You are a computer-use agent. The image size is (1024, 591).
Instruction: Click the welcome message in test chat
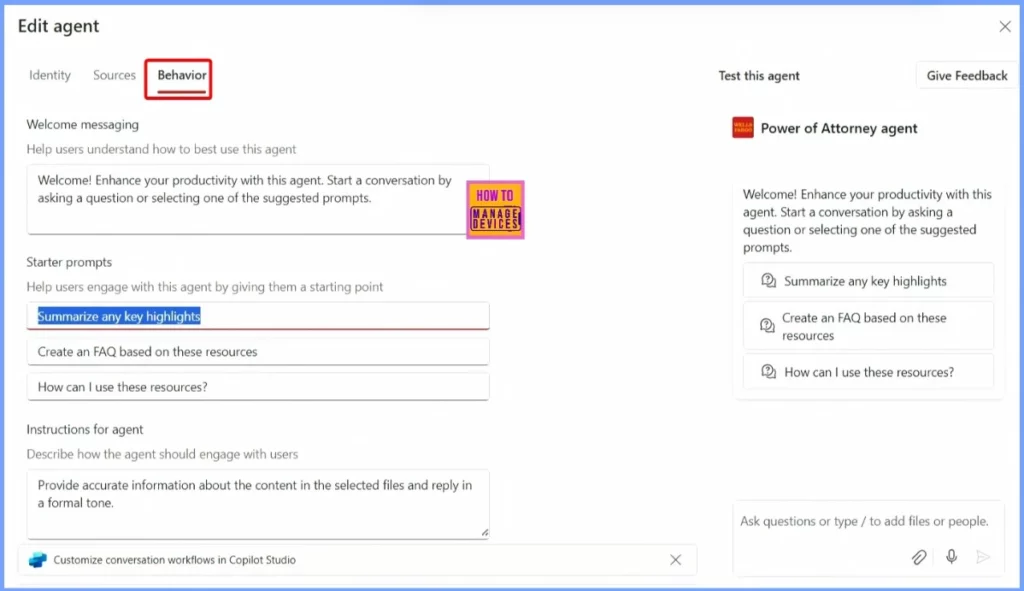[868, 221]
